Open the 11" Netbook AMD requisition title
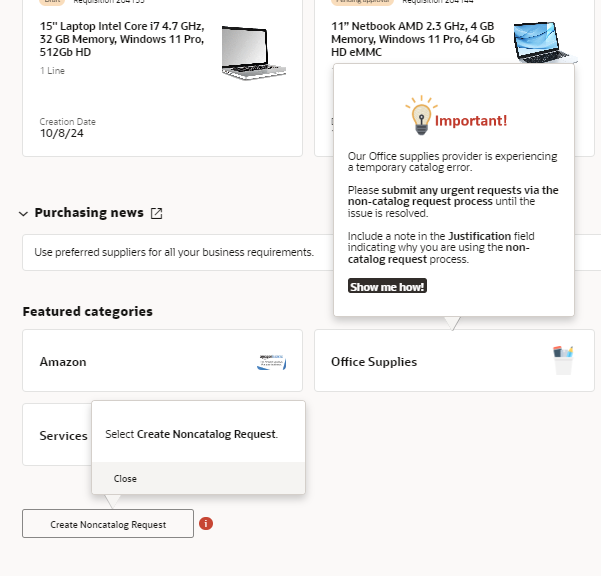Screen dimensions: 601x576 pyautogui.click(x=415, y=38)
